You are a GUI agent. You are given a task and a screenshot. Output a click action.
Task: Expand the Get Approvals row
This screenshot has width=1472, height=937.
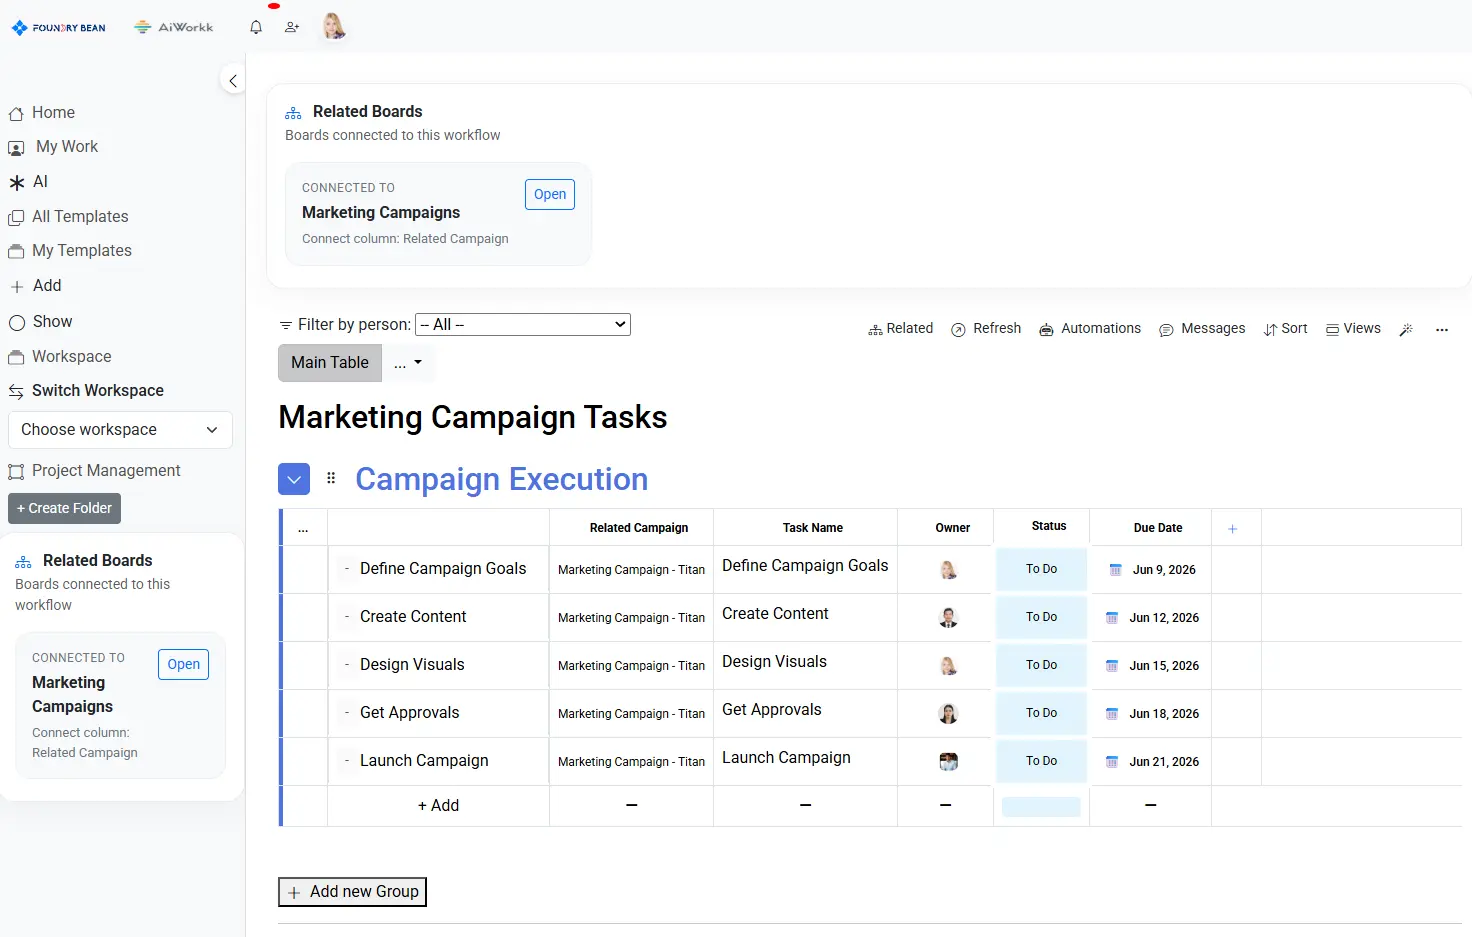click(346, 712)
